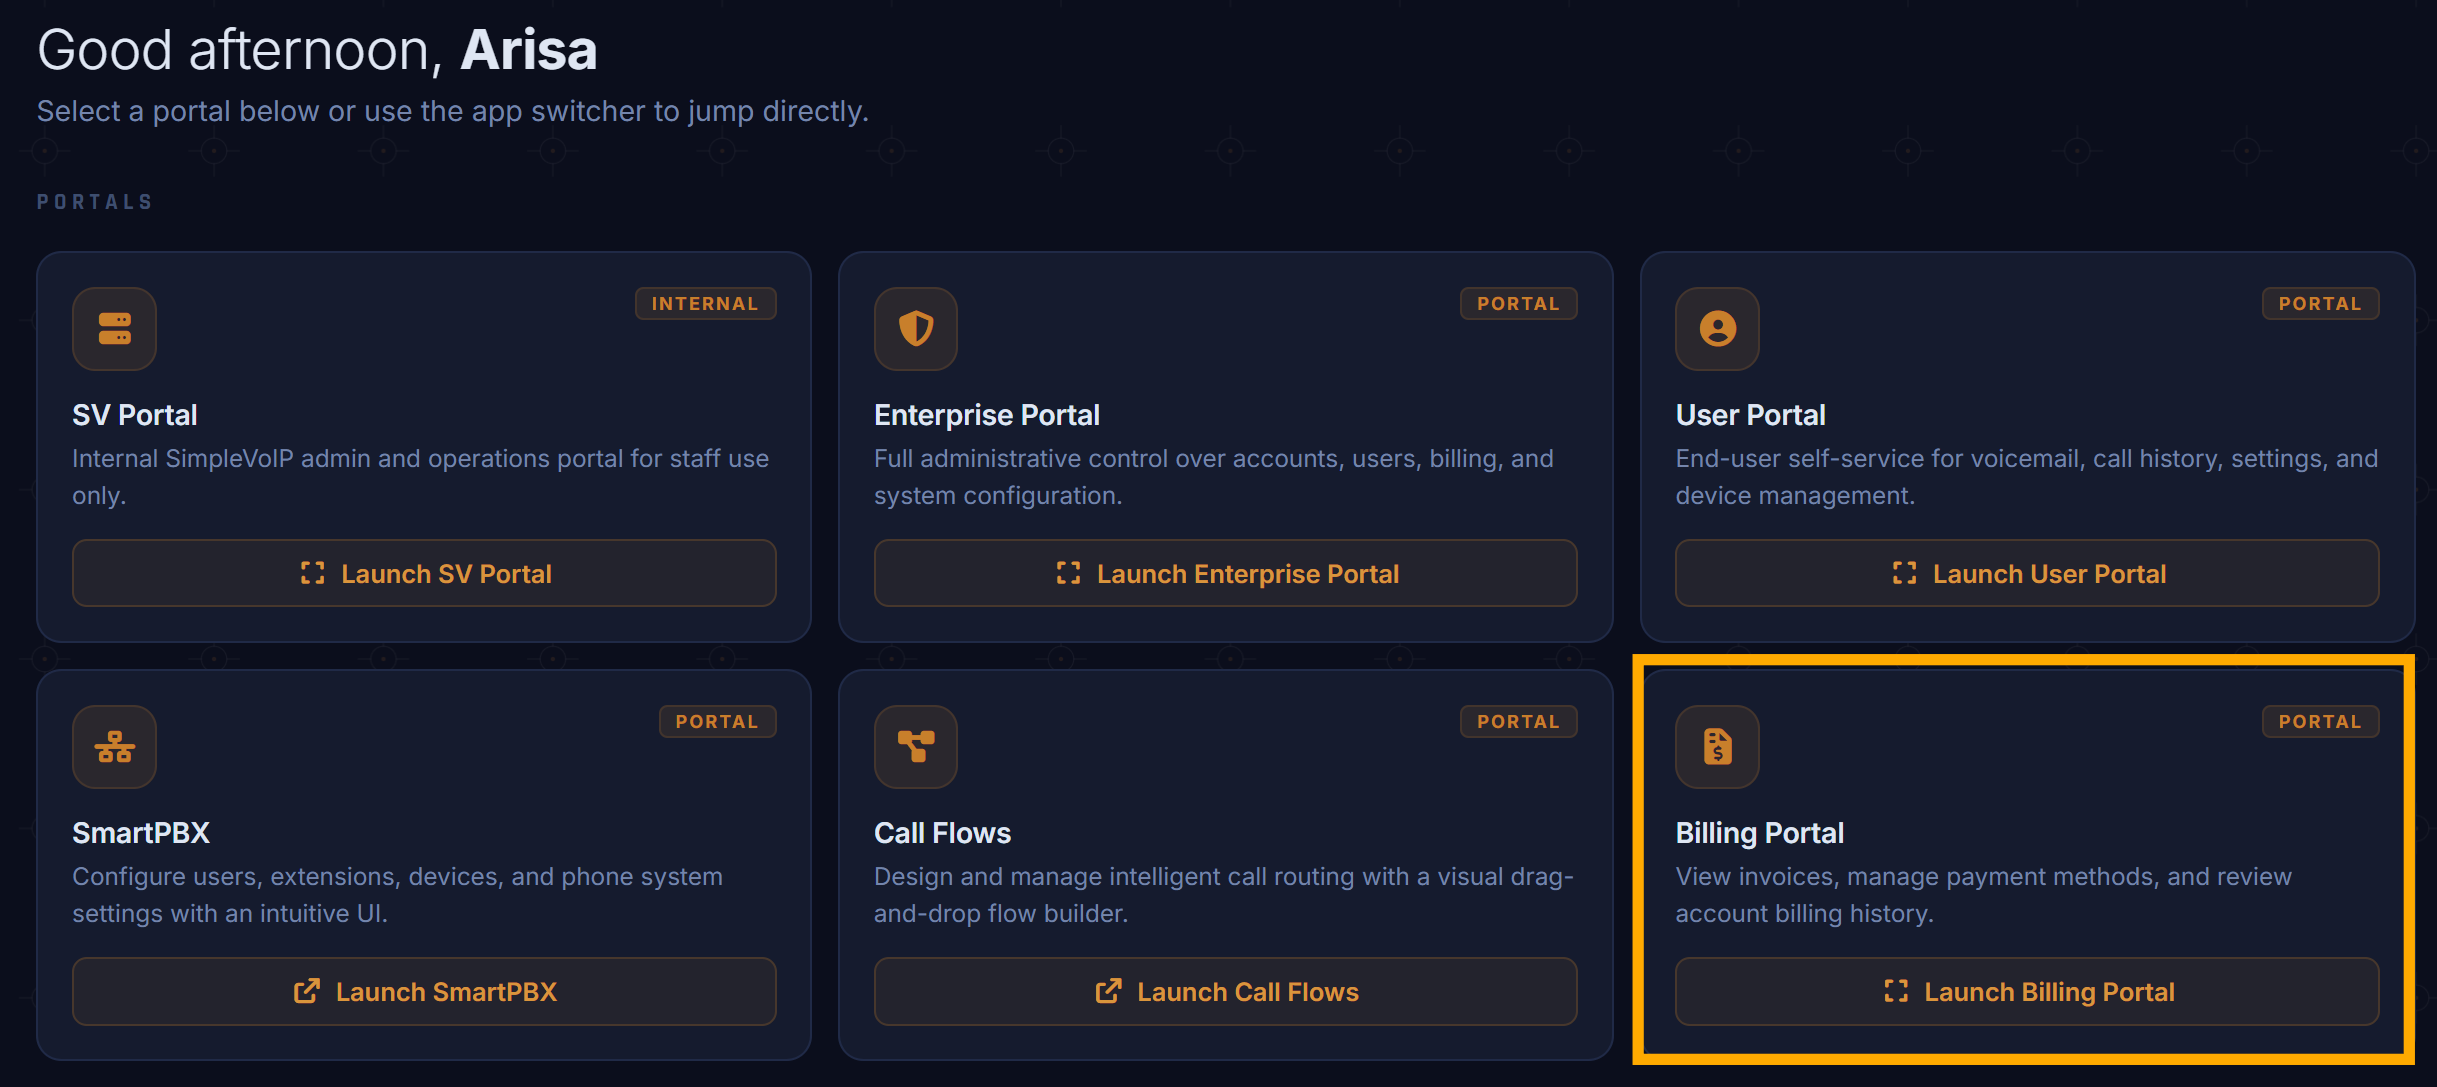The width and height of the screenshot is (2437, 1087).
Task: Launch the Enterprise Portal
Action: click(x=1225, y=573)
